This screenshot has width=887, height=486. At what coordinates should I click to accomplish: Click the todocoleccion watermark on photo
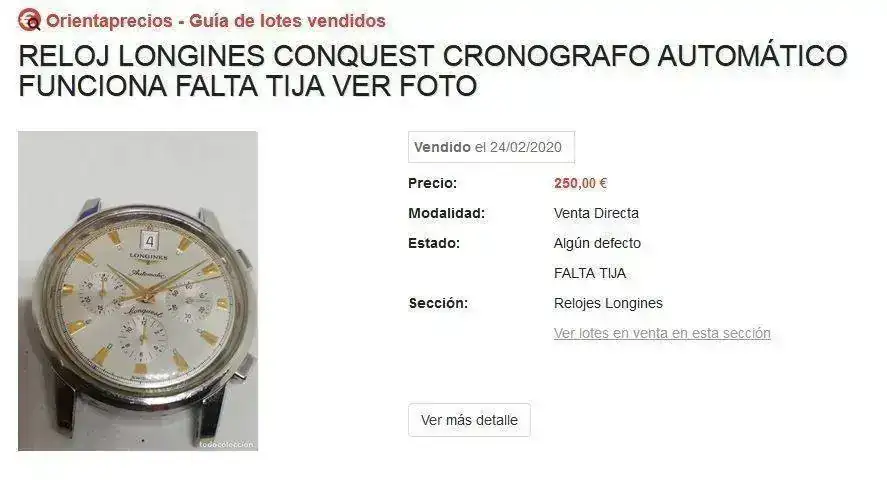pos(226,445)
